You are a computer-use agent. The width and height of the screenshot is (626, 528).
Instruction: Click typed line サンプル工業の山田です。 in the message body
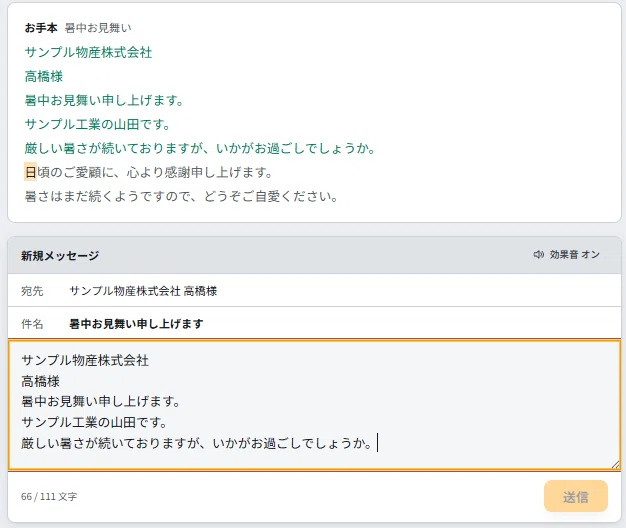[94, 422]
